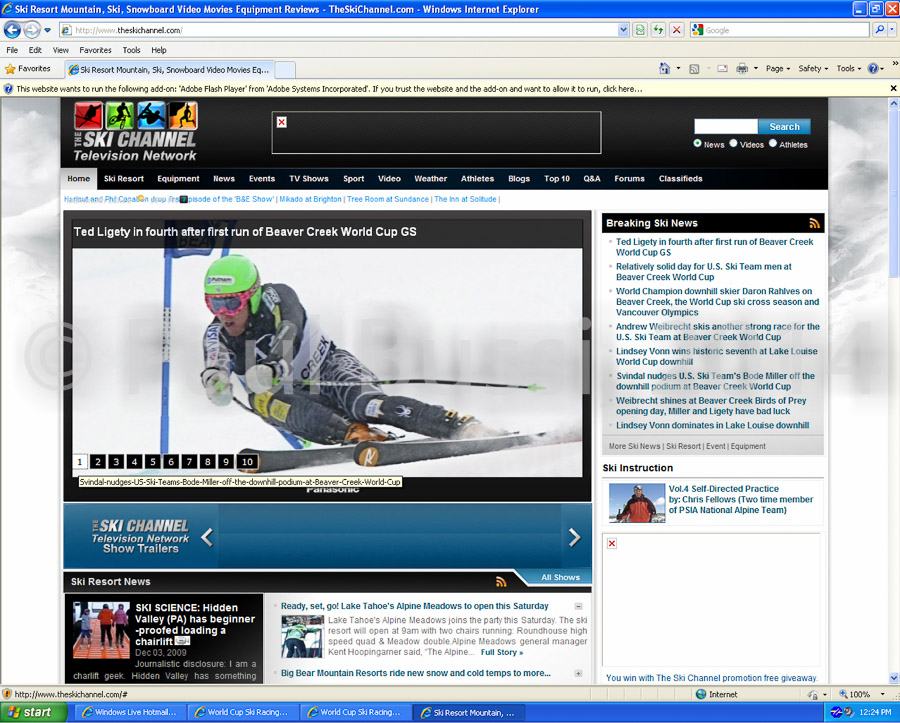
Task: Open the address bar URL dropdown
Action: pyautogui.click(x=623, y=30)
